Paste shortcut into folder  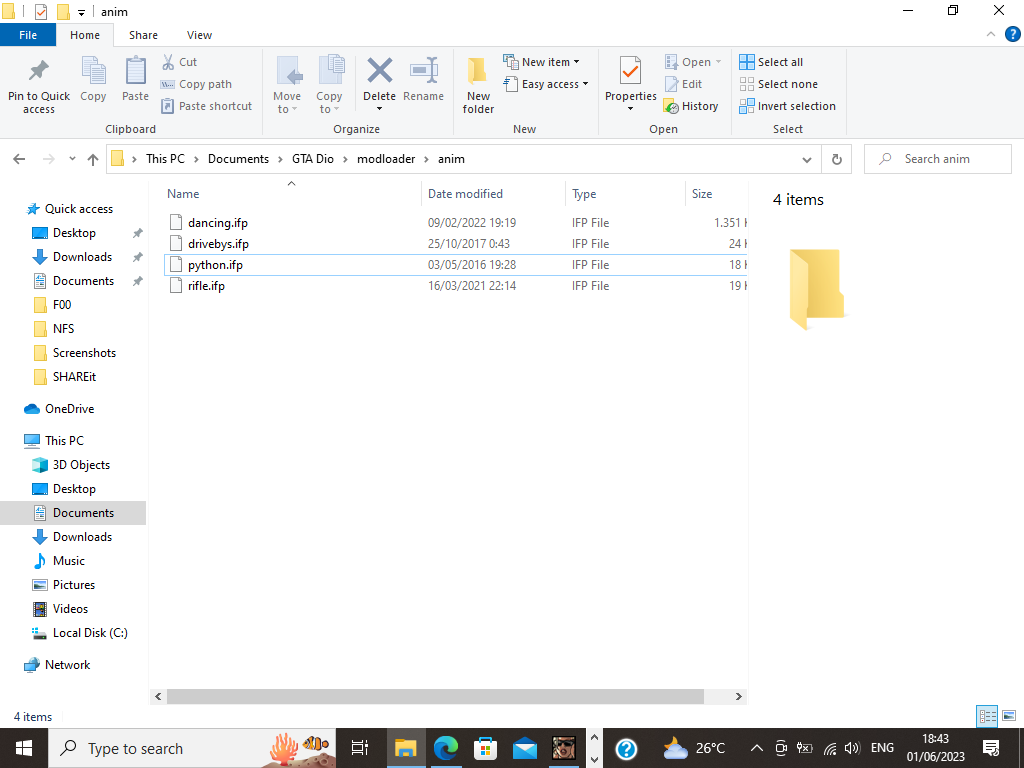pyautogui.click(x=207, y=106)
